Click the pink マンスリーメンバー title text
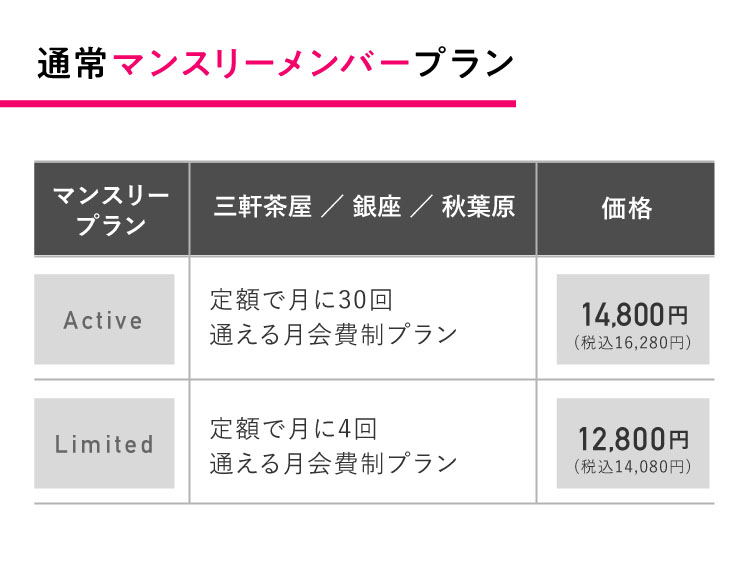The image size is (750, 563). (x=261, y=63)
